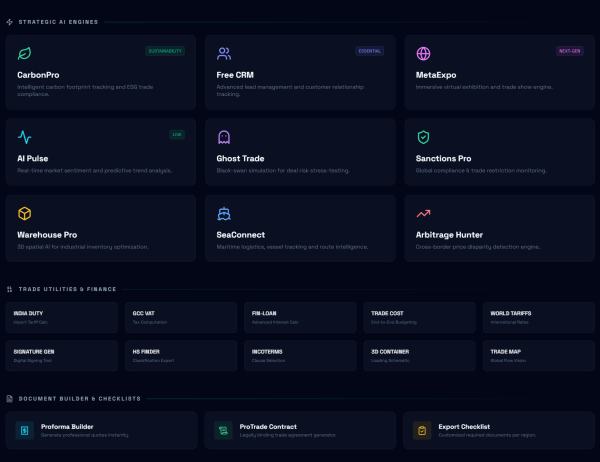Open the HS FINDER classification tile
Screen dimensions: 600x462
pyautogui.click(x=181, y=356)
